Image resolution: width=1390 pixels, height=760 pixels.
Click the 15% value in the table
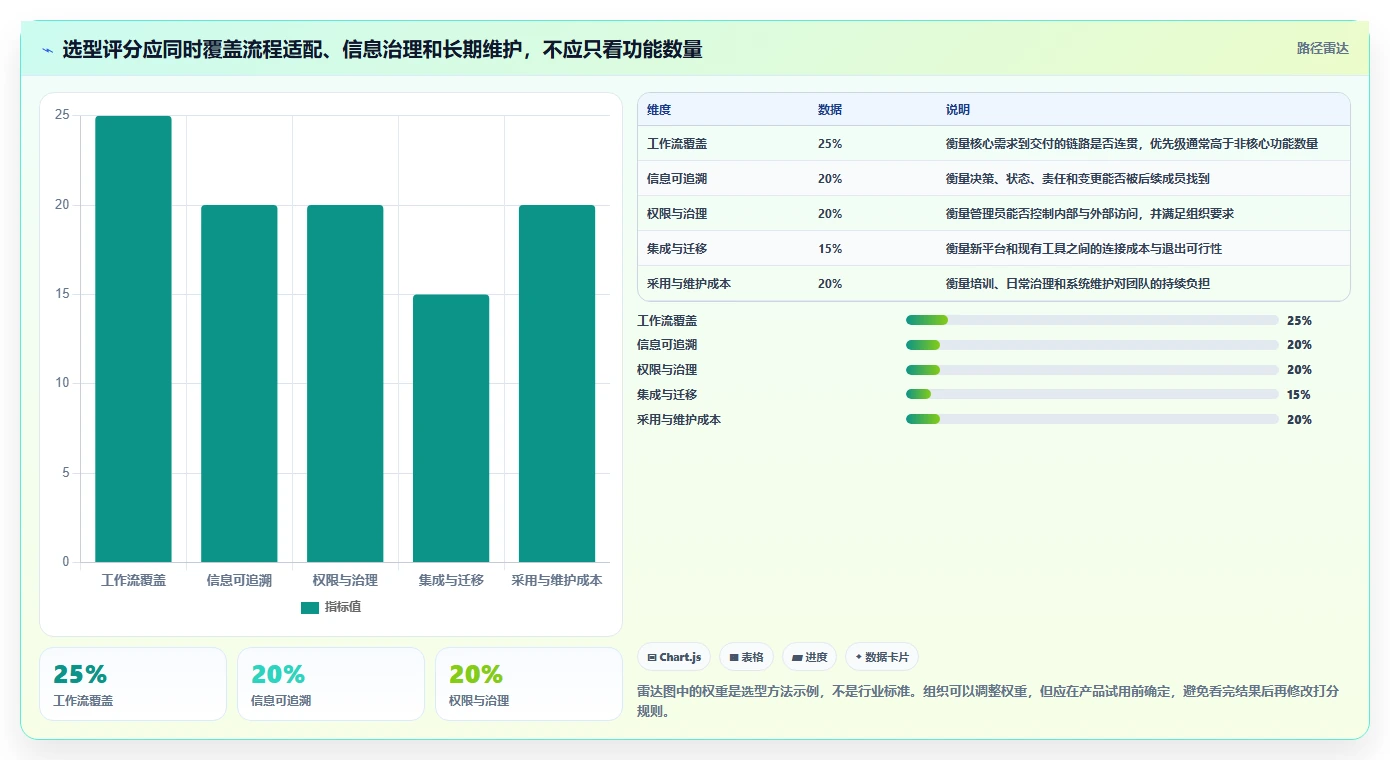pos(829,249)
